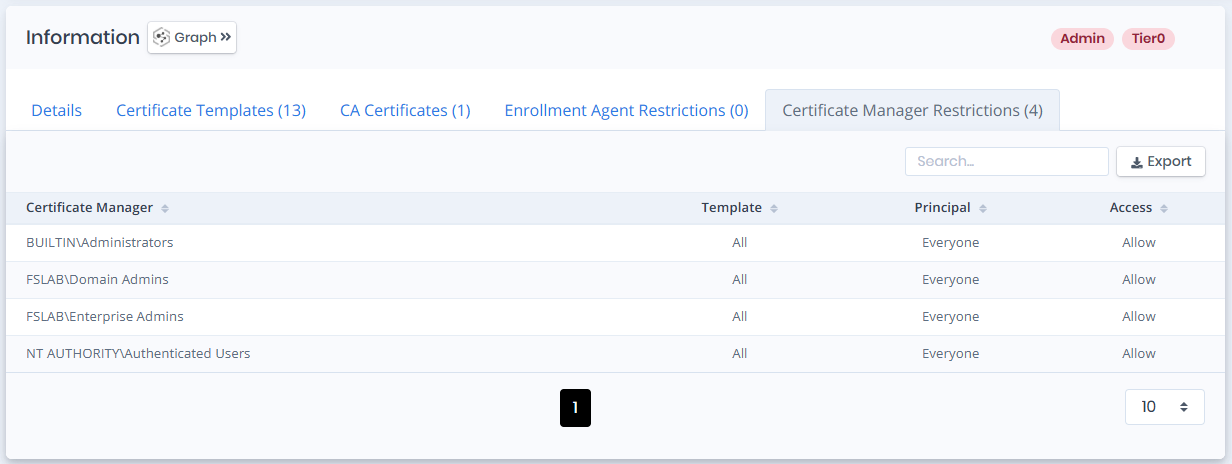Open Certificate Templates (13) tab
The width and height of the screenshot is (1232, 464).
211,111
